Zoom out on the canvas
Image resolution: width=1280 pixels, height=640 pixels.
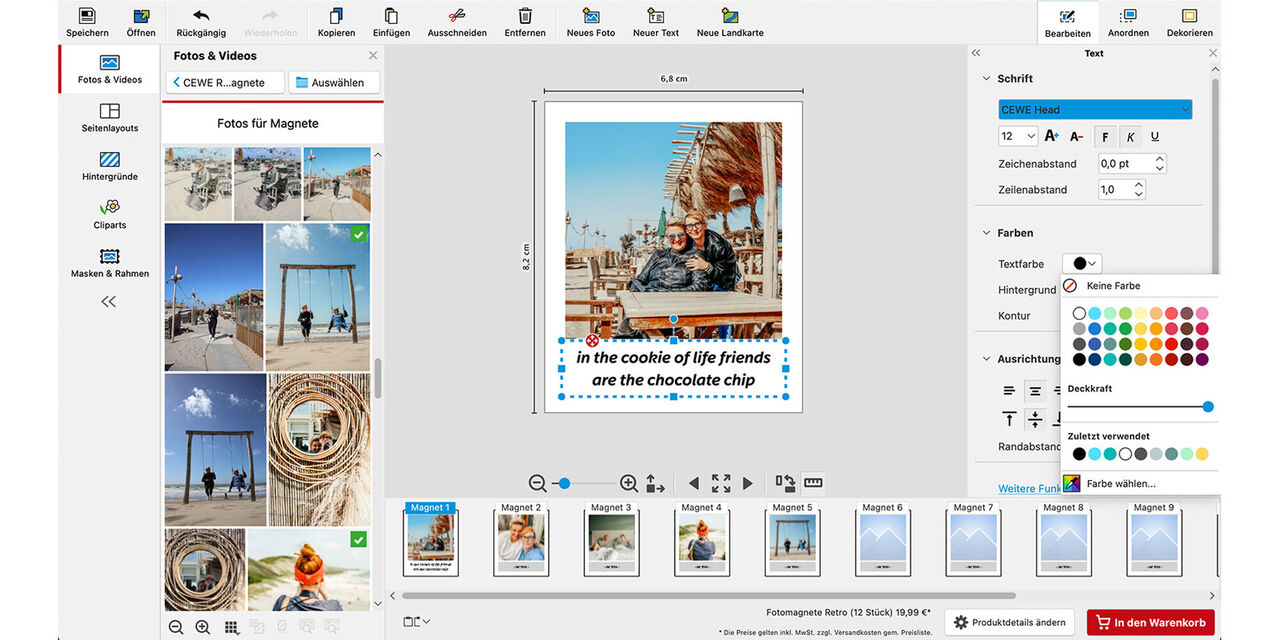coord(538,484)
